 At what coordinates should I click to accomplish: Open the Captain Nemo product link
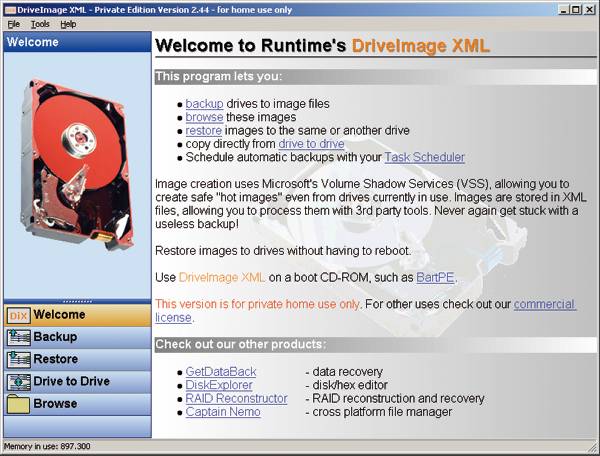click(223, 412)
